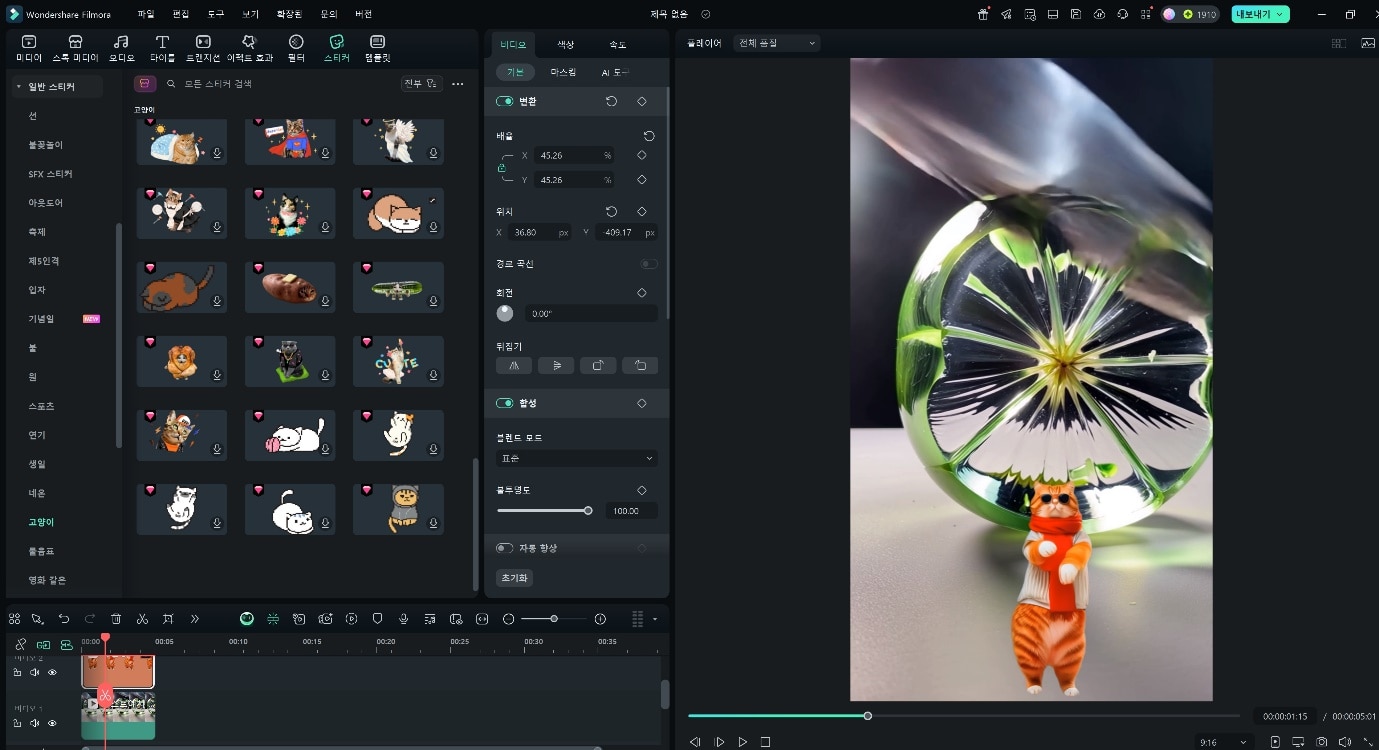Switch to the 색상 (Color) tab
This screenshot has width=1379, height=750.
pyautogui.click(x=565, y=45)
